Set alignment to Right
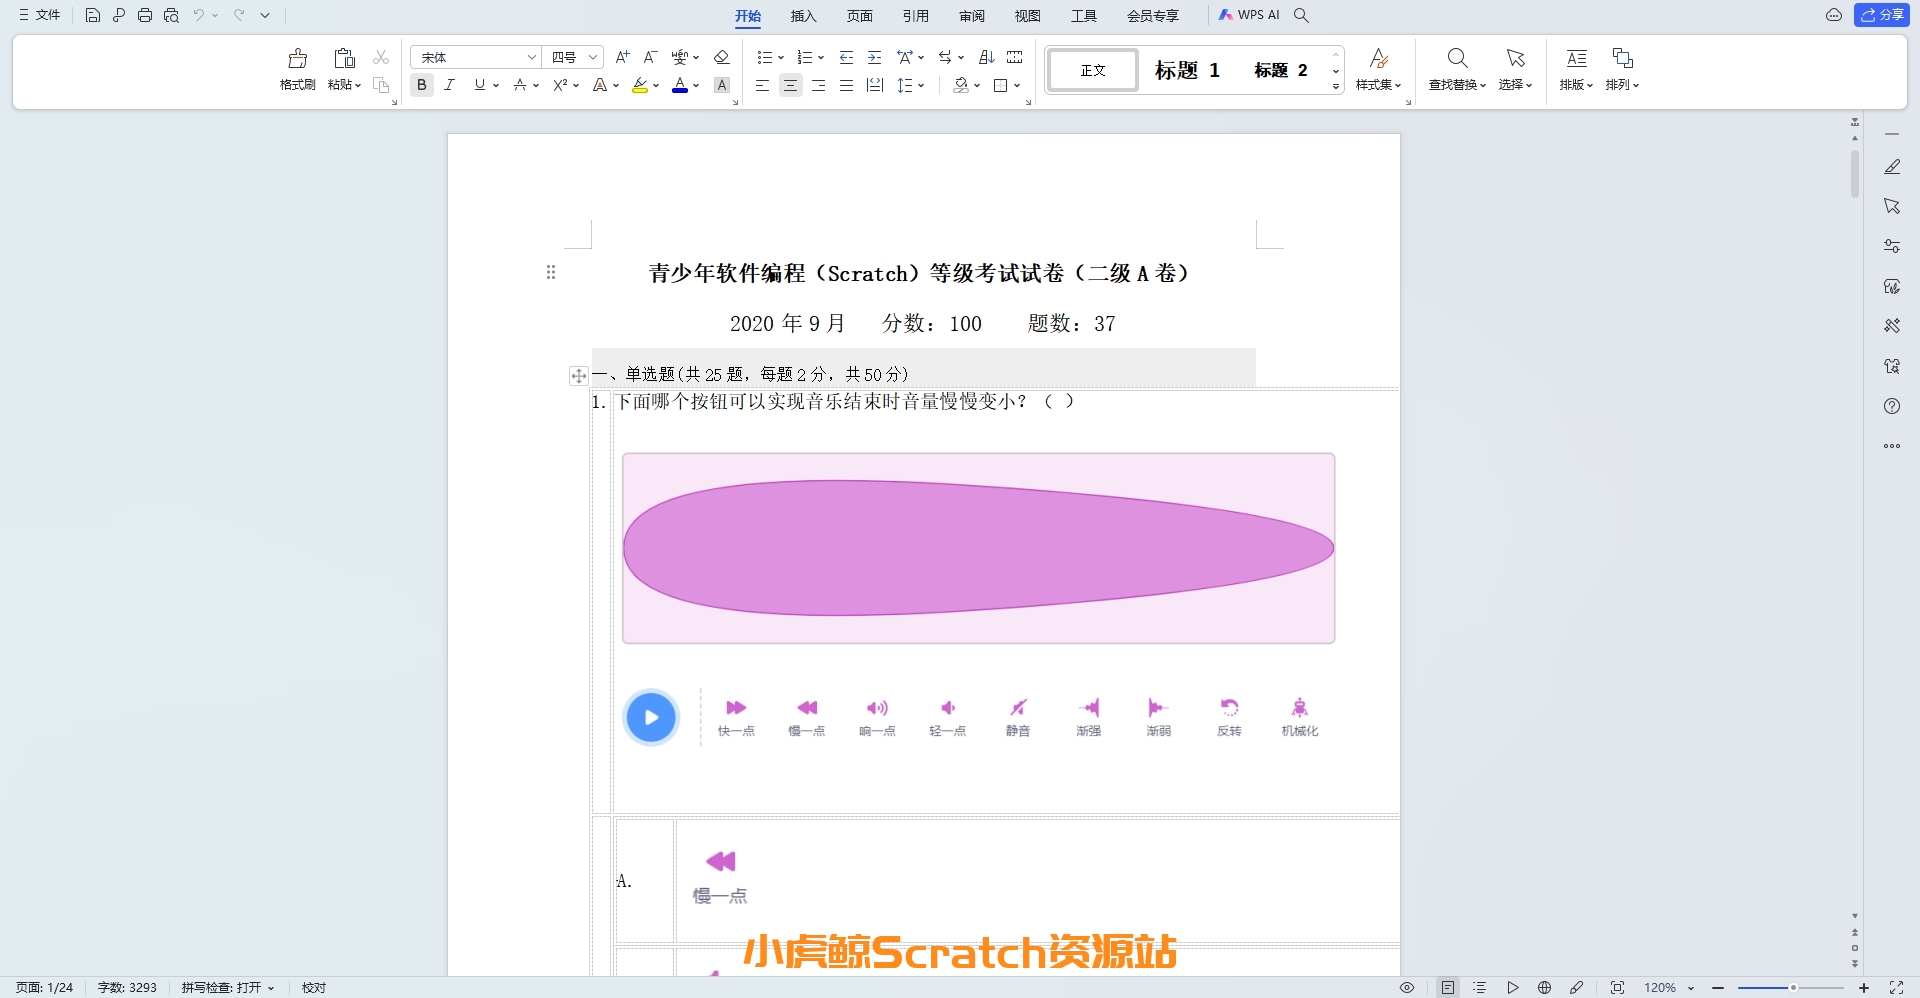 point(818,85)
